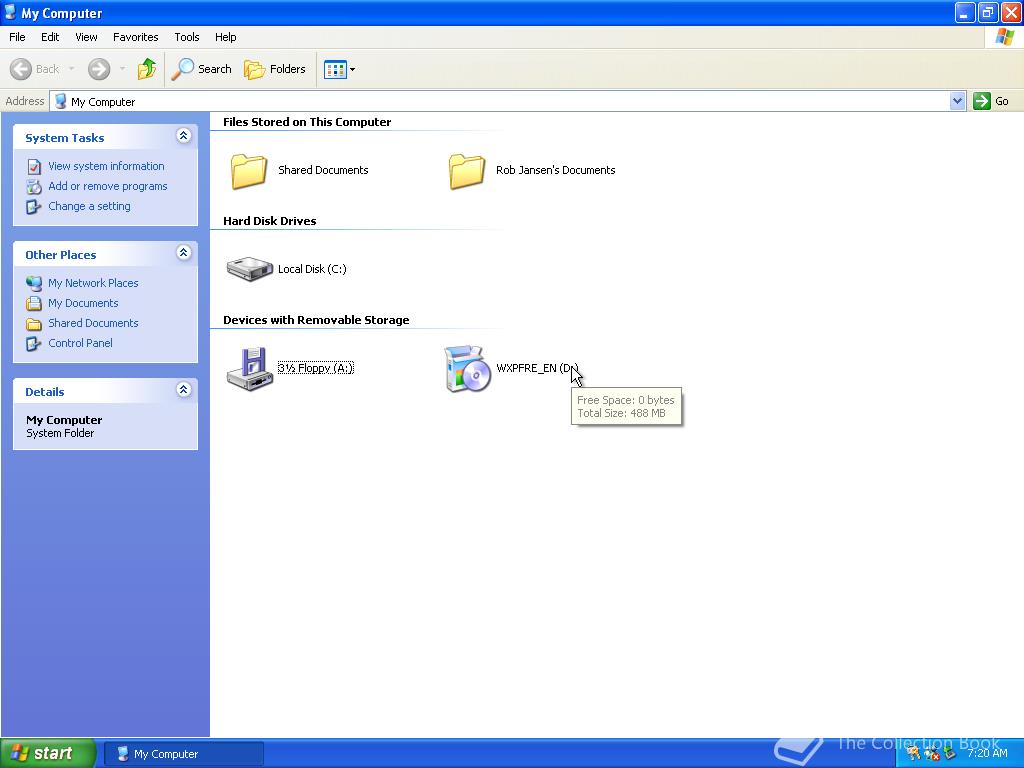The image size is (1024, 768).
Task: Open the Views icon menu
Action: click(x=340, y=69)
